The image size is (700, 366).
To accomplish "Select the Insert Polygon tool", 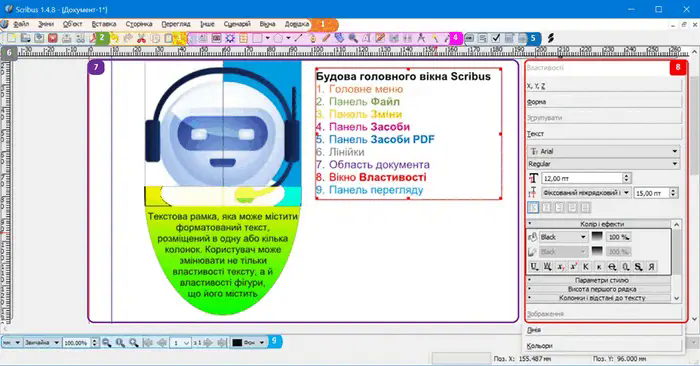I will coord(278,38).
